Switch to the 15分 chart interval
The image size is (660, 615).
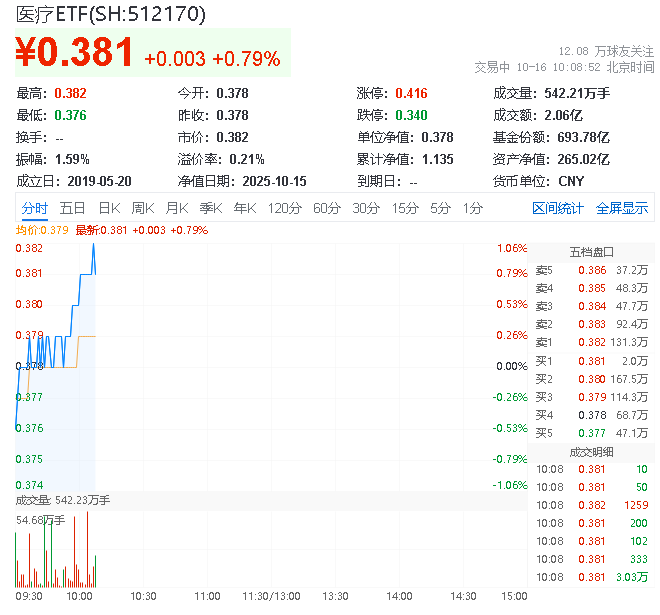tap(405, 208)
